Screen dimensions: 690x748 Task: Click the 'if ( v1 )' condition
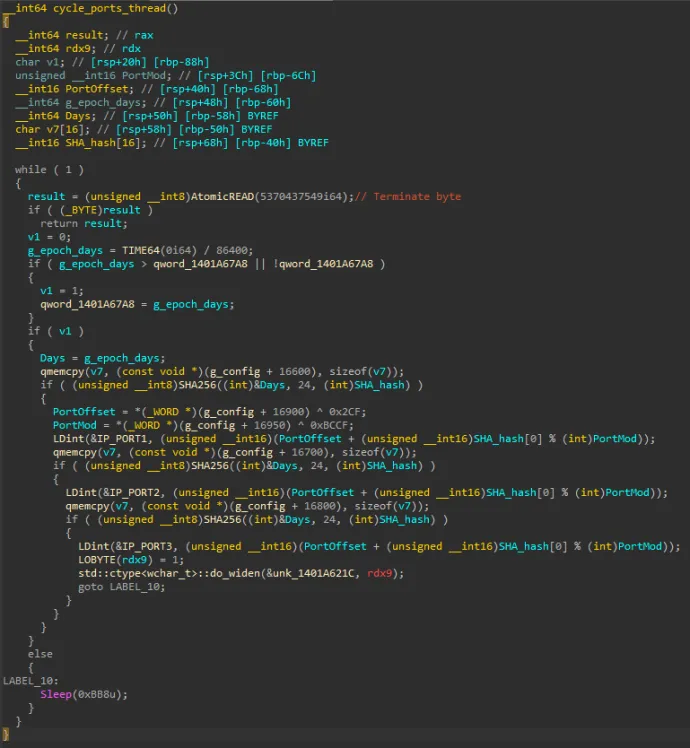55,331
